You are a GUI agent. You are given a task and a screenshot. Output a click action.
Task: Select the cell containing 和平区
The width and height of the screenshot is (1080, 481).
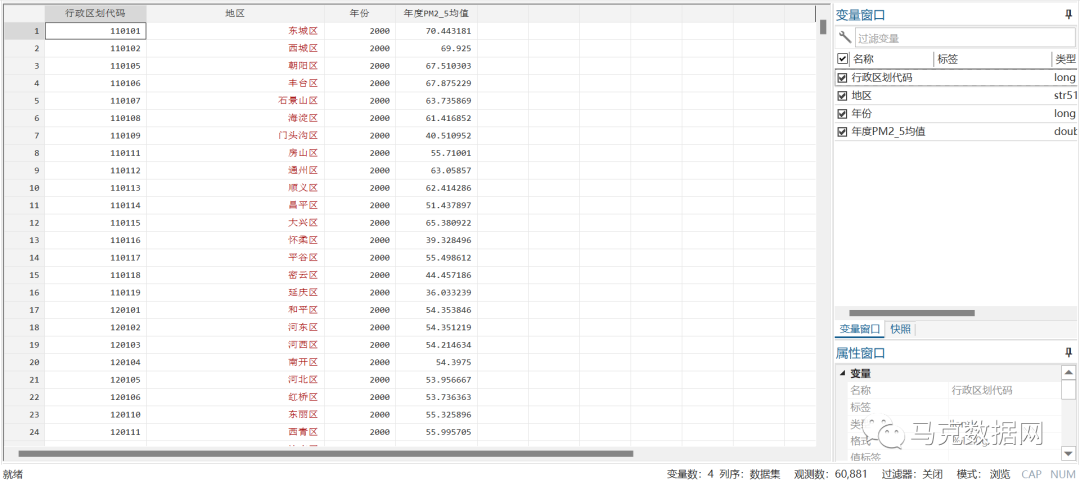tap(236, 310)
